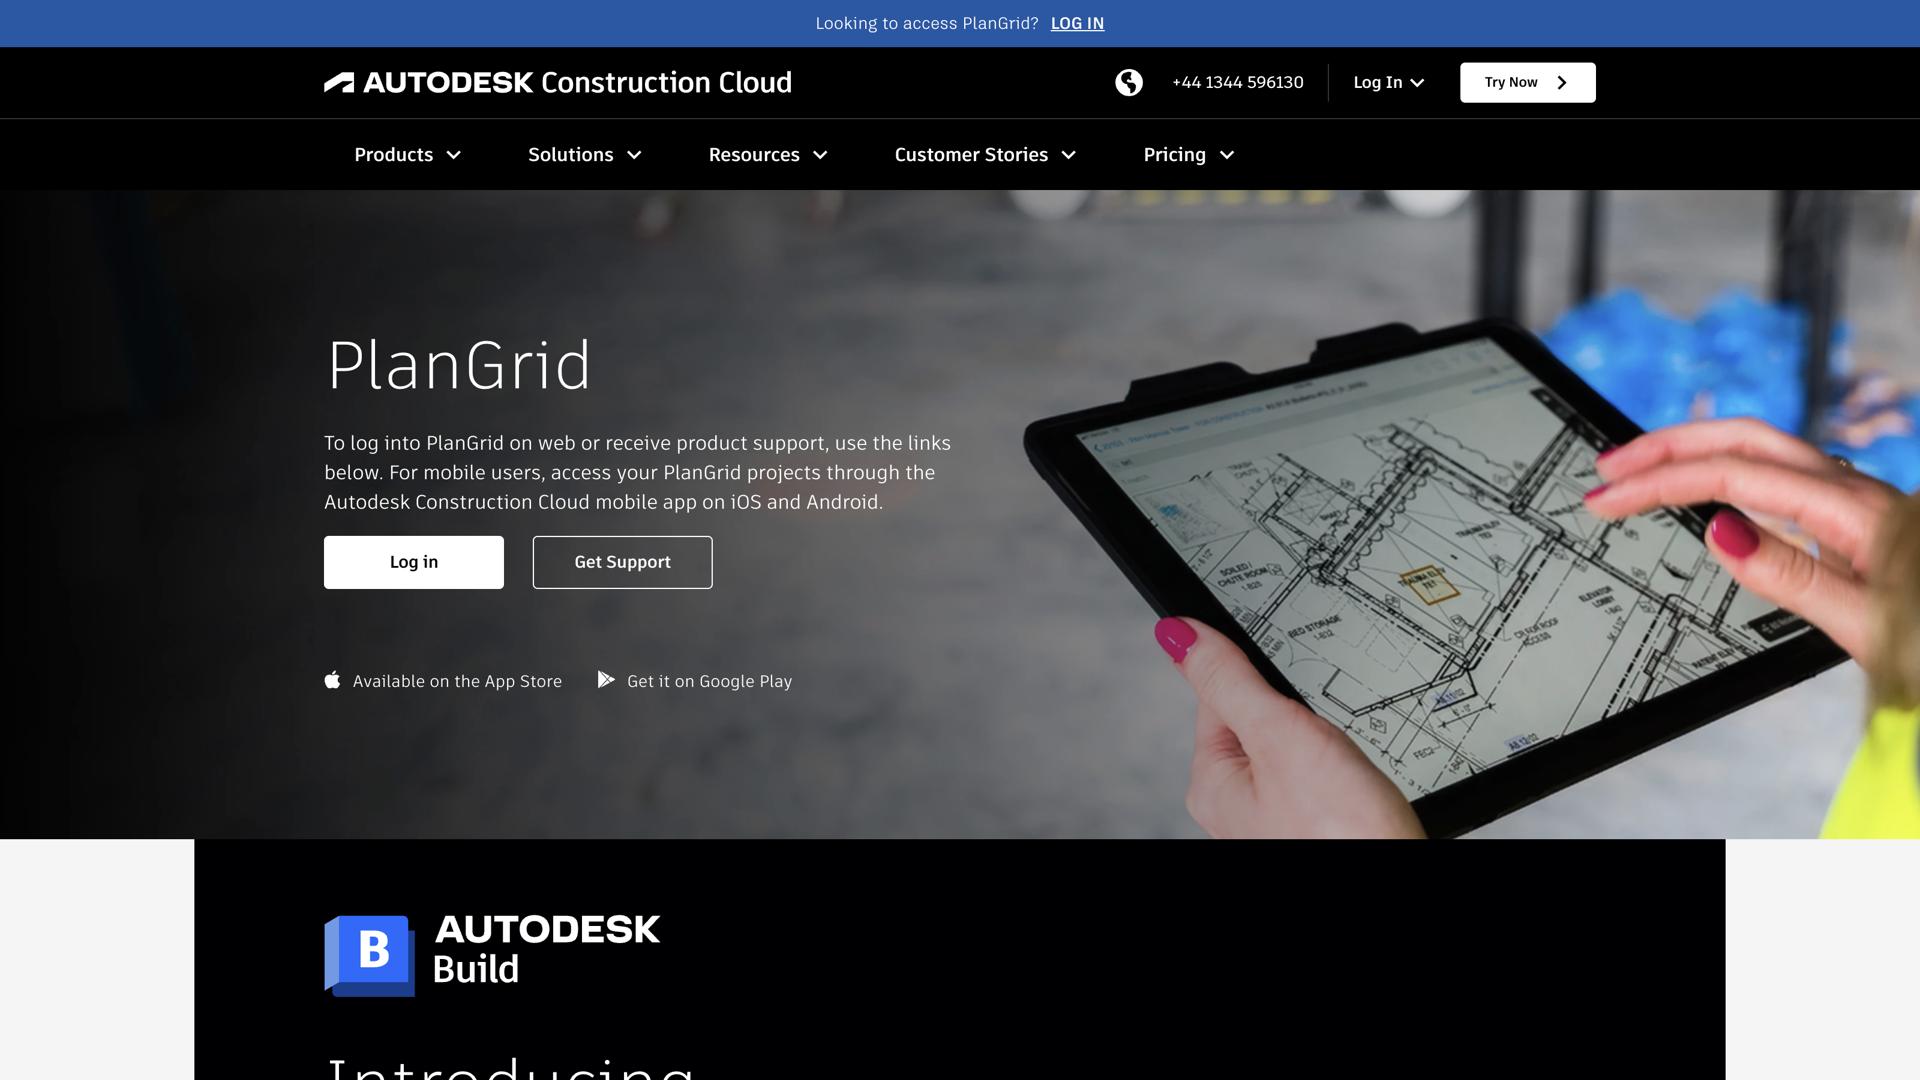Click the Apple App Store icon

[333, 681]
